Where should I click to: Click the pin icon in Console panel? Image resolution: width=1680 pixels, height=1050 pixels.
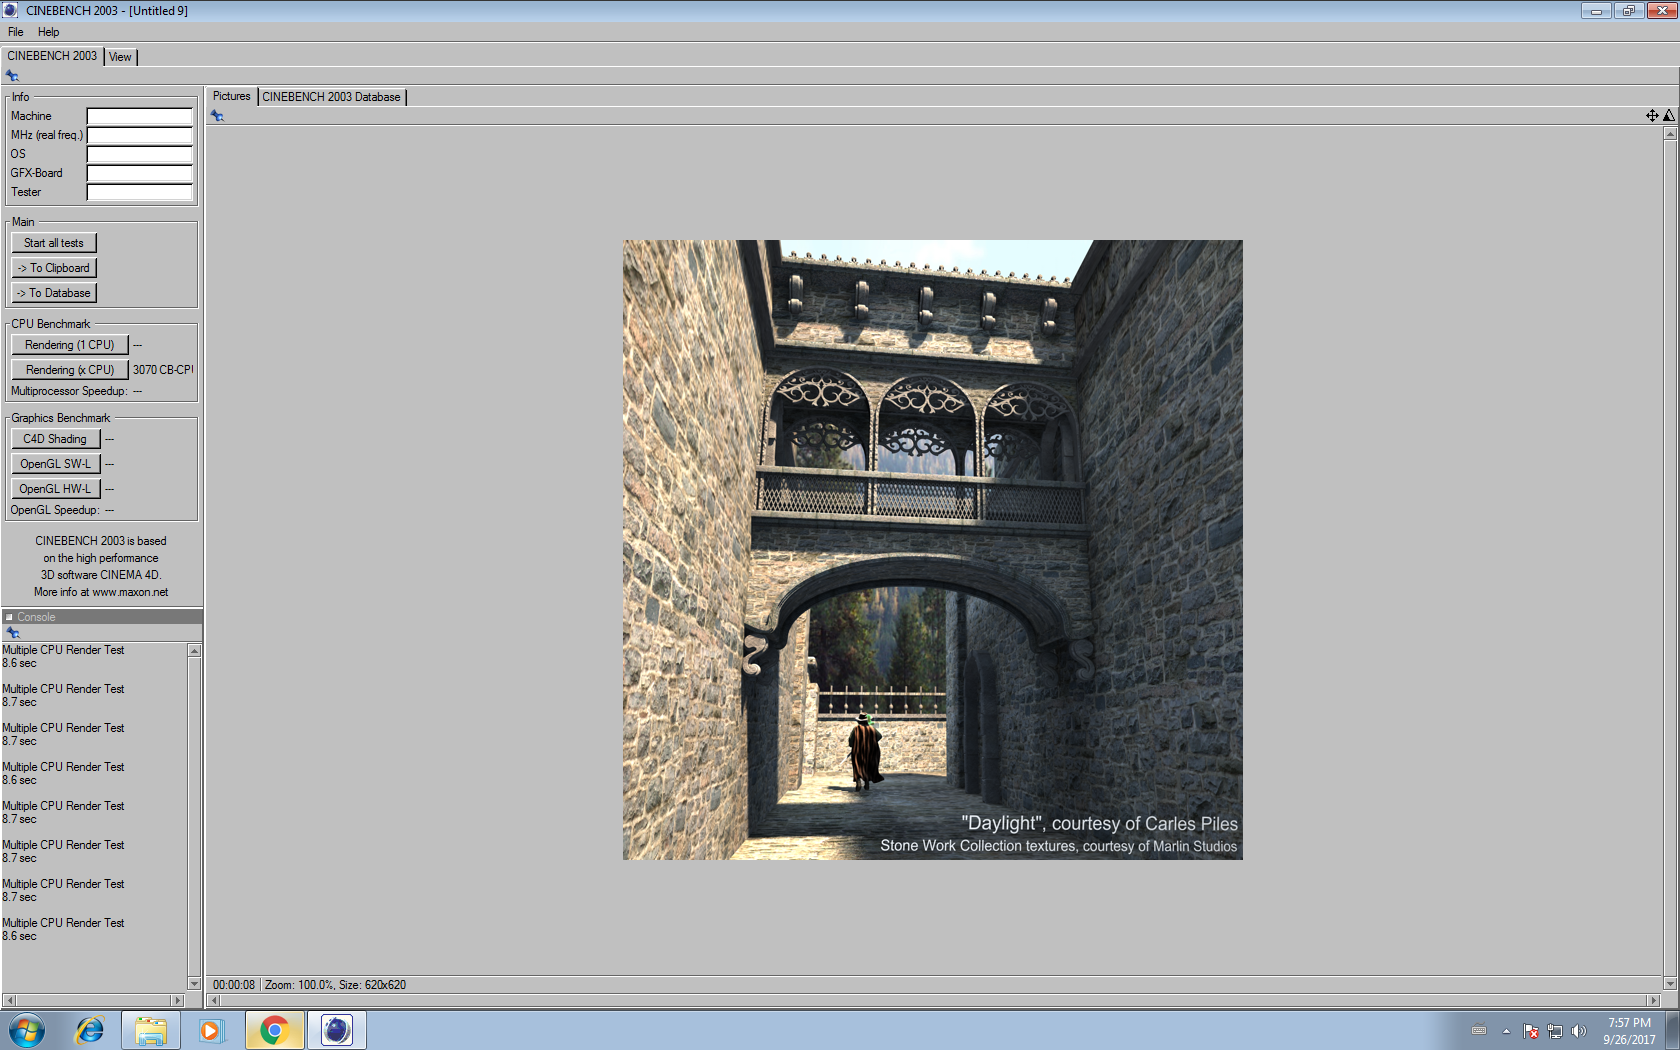[x=13, y=633]
